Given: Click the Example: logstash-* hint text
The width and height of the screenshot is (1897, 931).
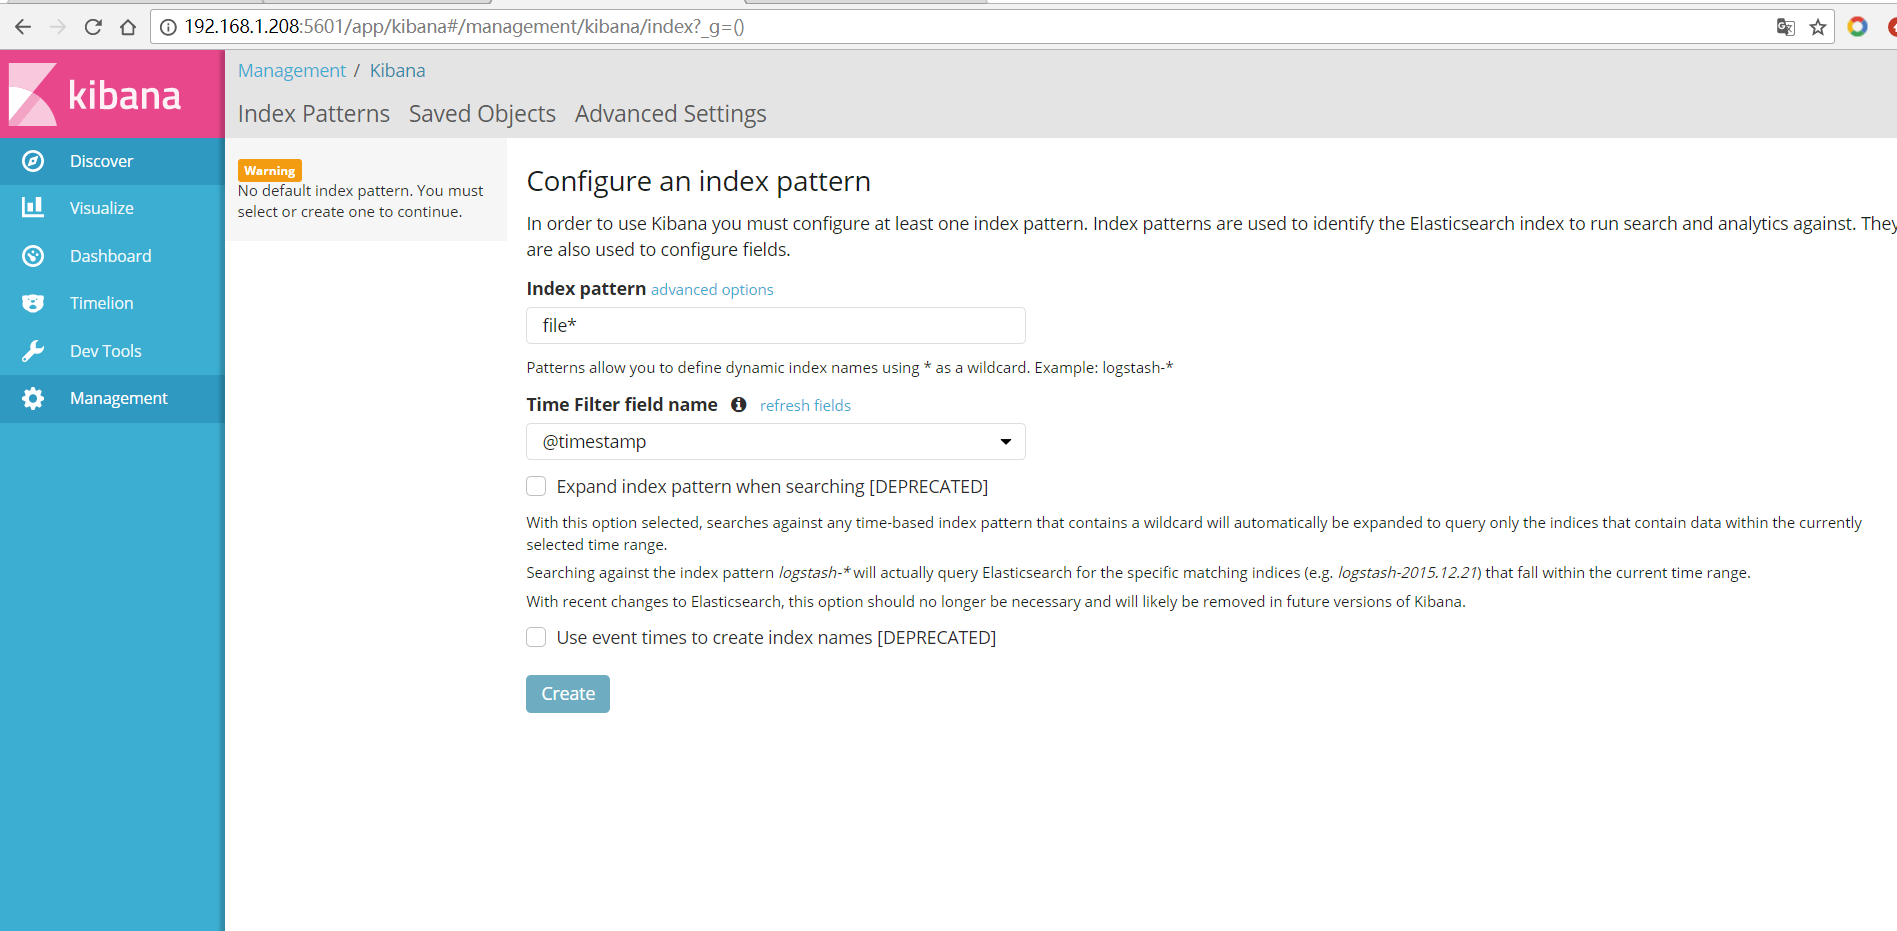Looking at the screenshot, I should 1103,367.
